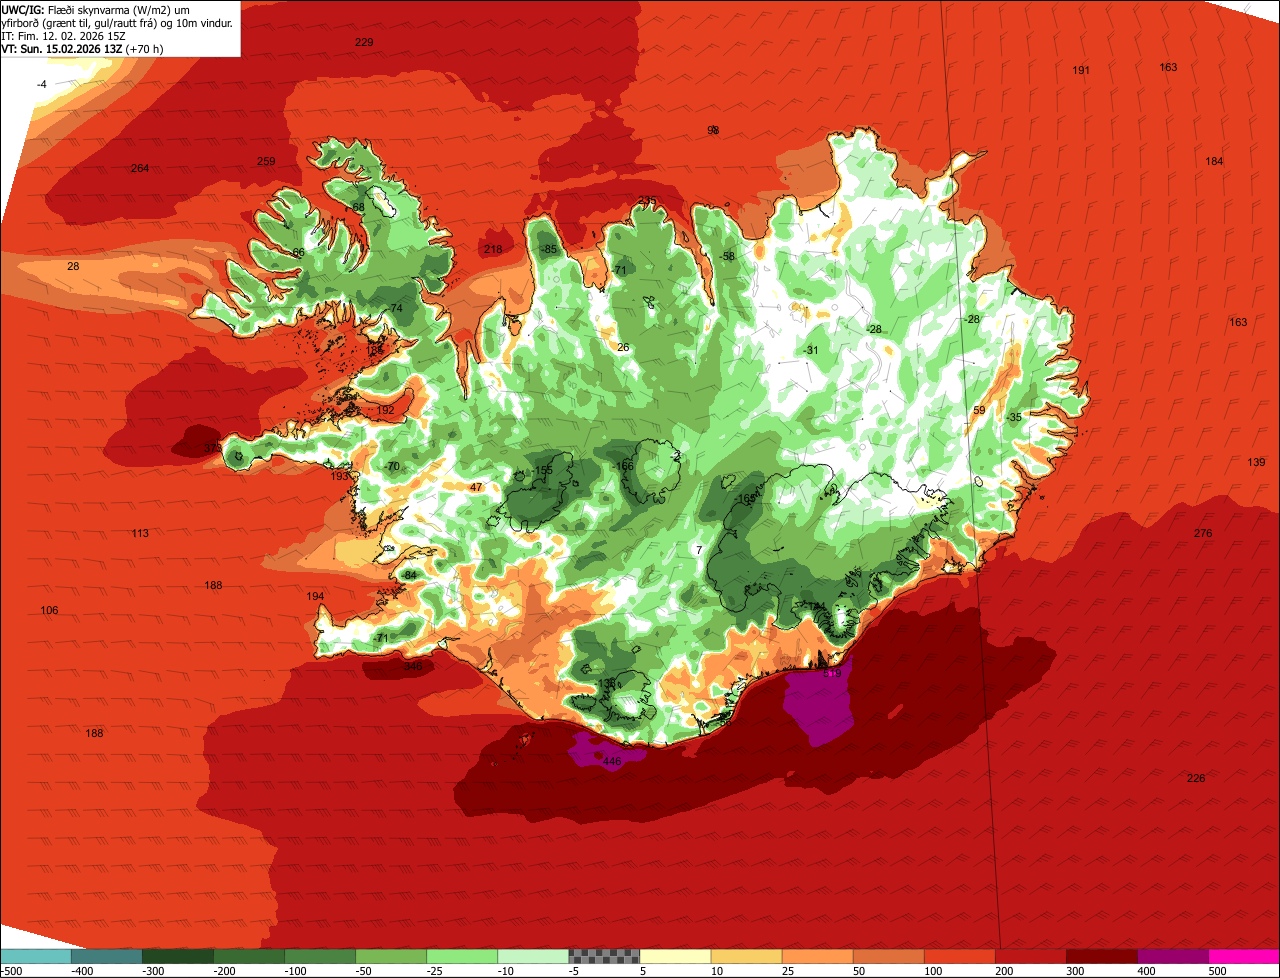The width and height of the screenshot is (1280, 978).
Task: Click the legend swatch between 200 and 300
Action: 1030,956
